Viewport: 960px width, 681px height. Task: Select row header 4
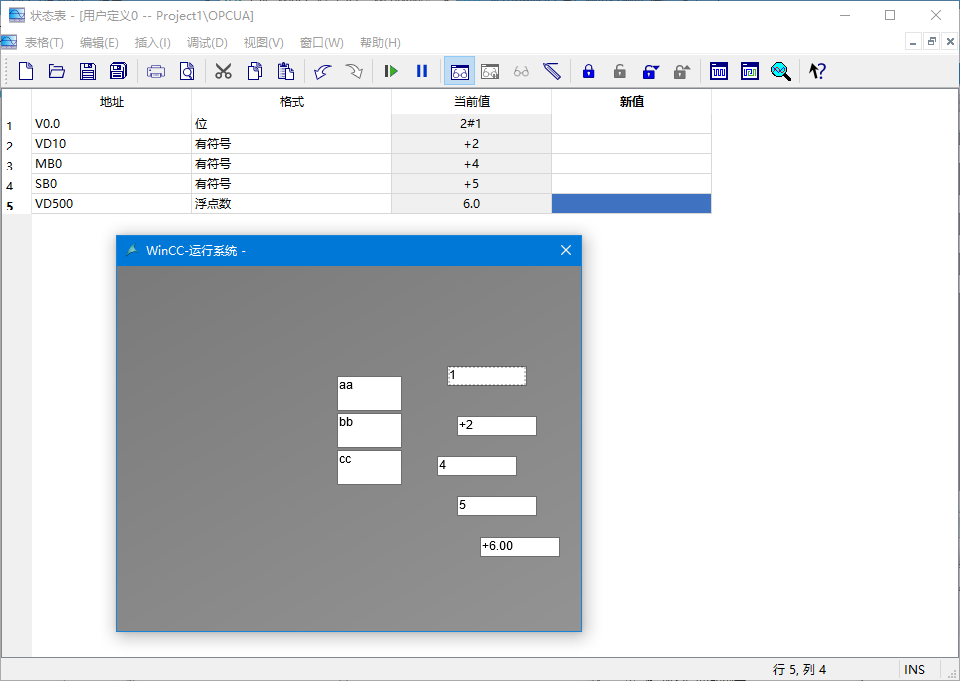coord(16,185)
